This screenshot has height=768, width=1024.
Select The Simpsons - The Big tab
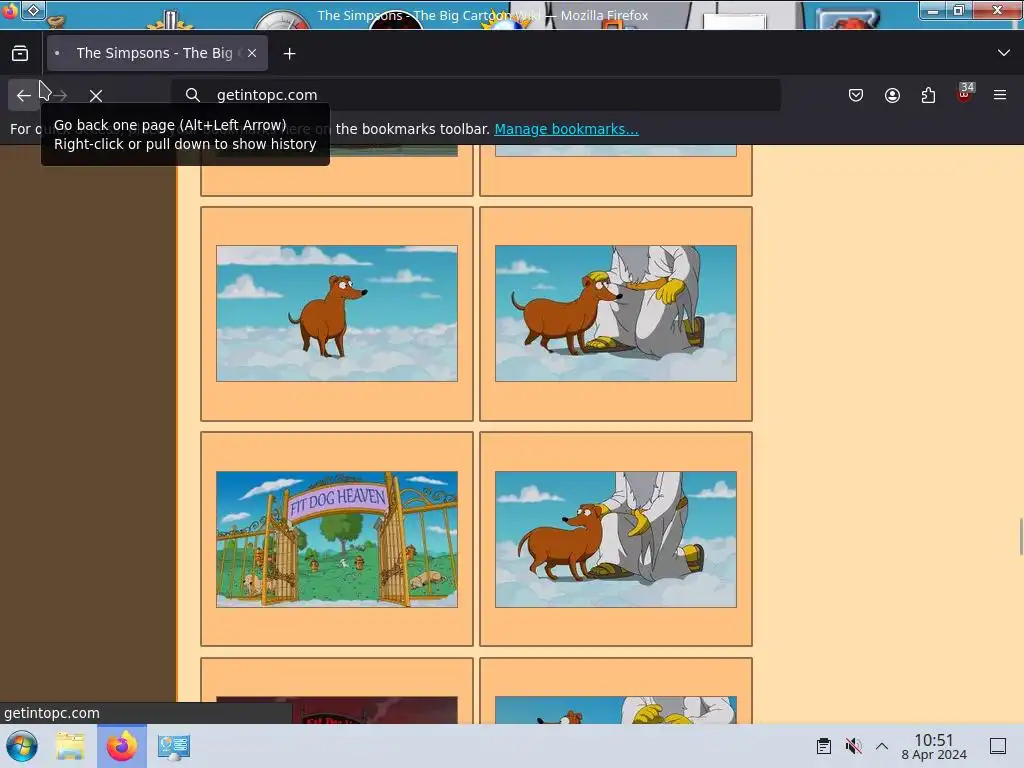pyautogui.click(x=157, y=54)
